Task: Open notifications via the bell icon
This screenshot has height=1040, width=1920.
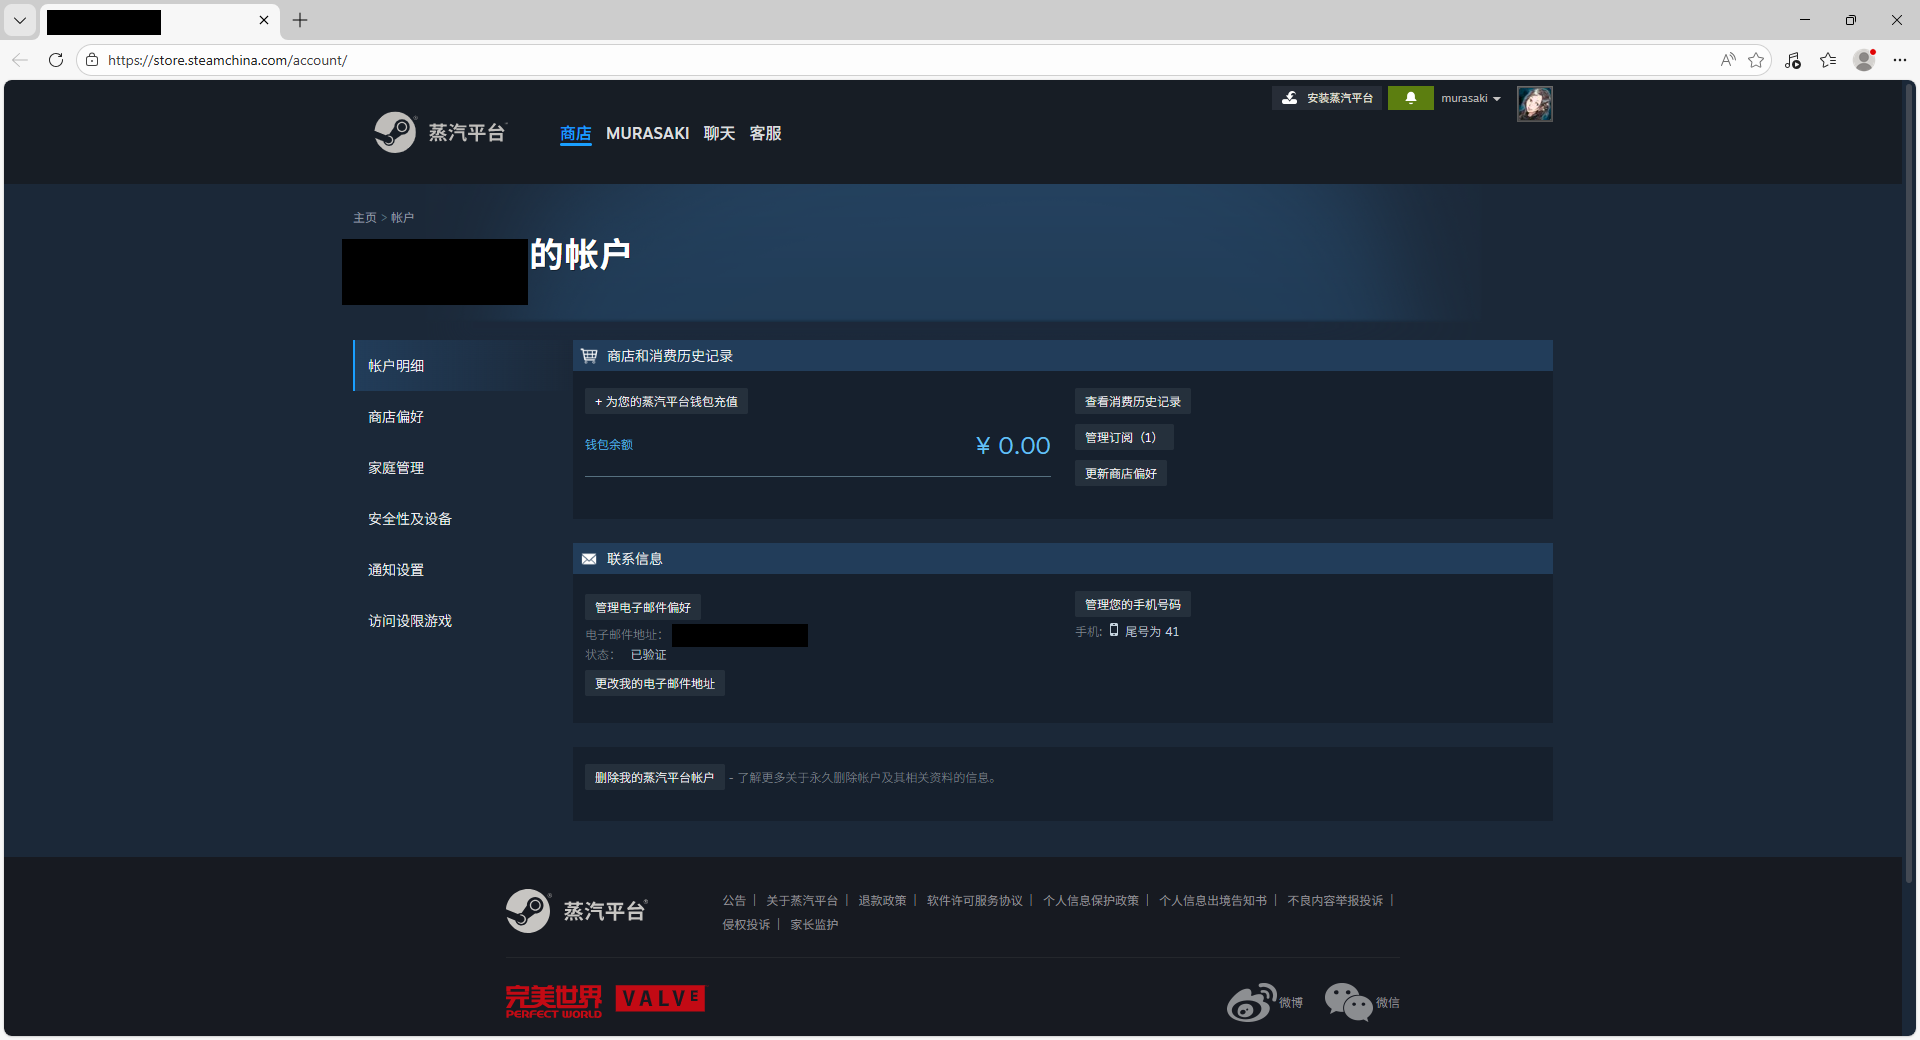Action: point(1411,97)
